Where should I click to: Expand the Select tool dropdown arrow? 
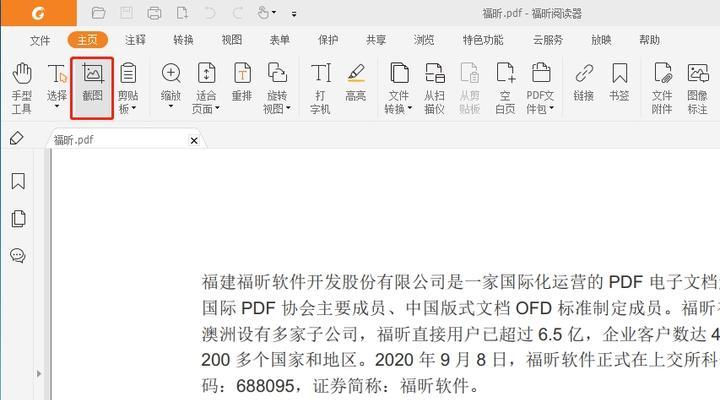(x=57, y=107)
